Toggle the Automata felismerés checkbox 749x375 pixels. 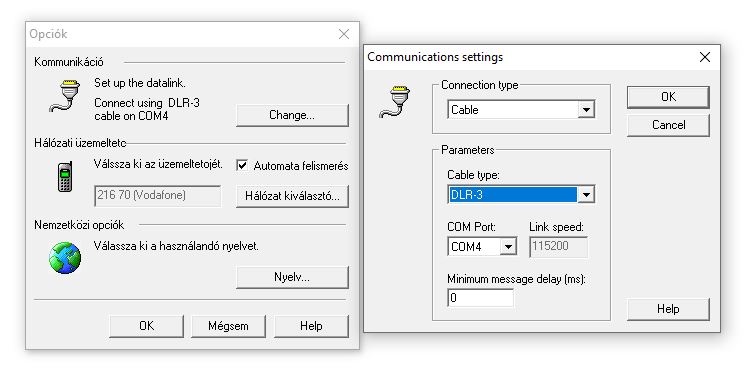242,165
